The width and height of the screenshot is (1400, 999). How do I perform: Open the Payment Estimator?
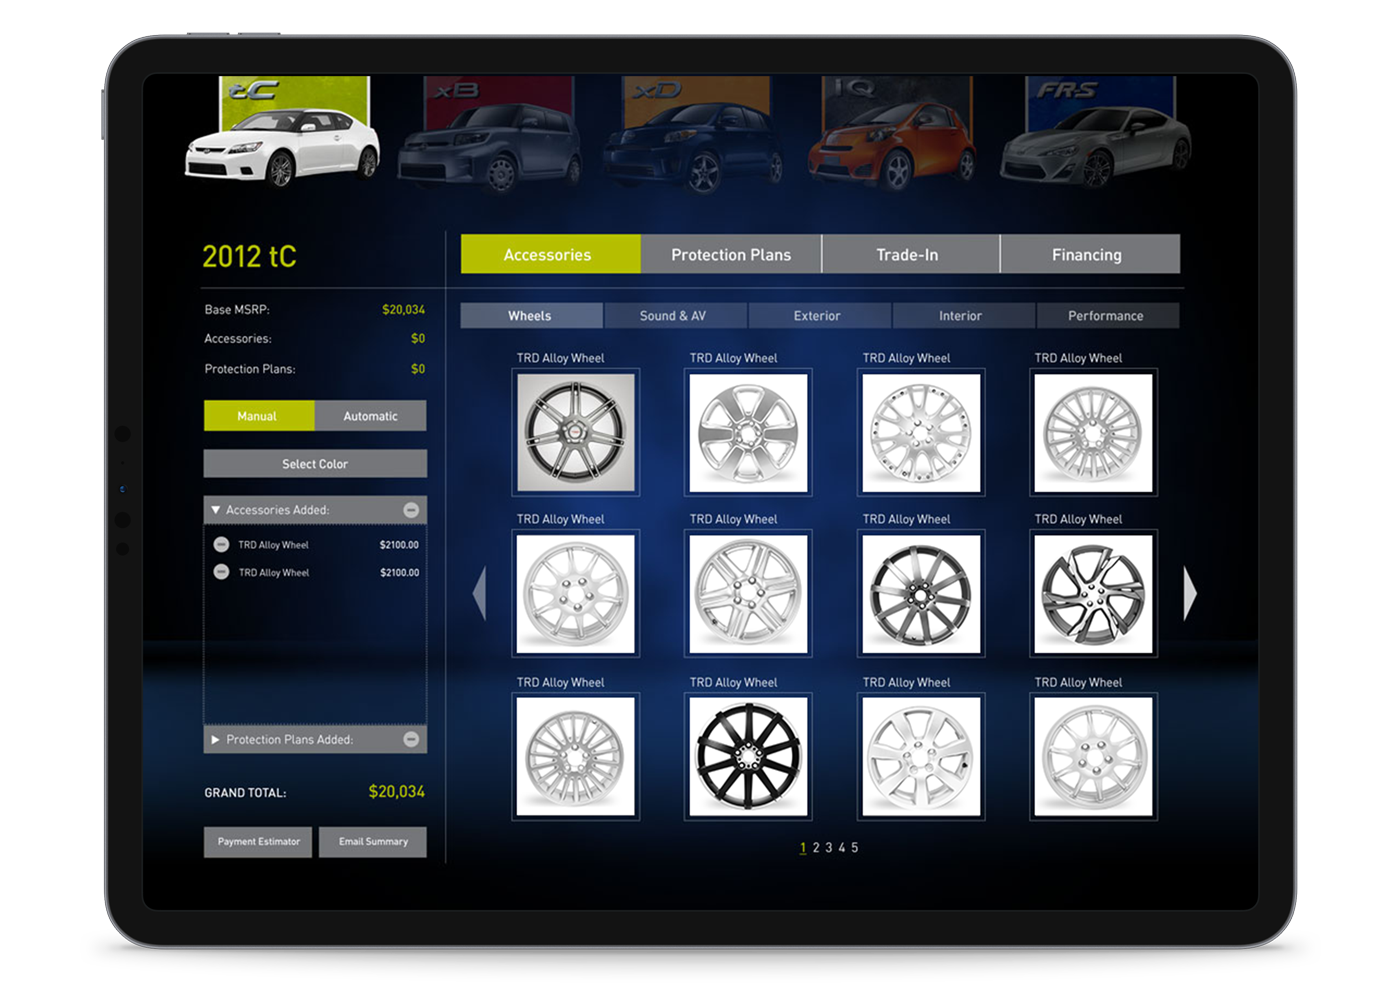(x=259, y=842)
